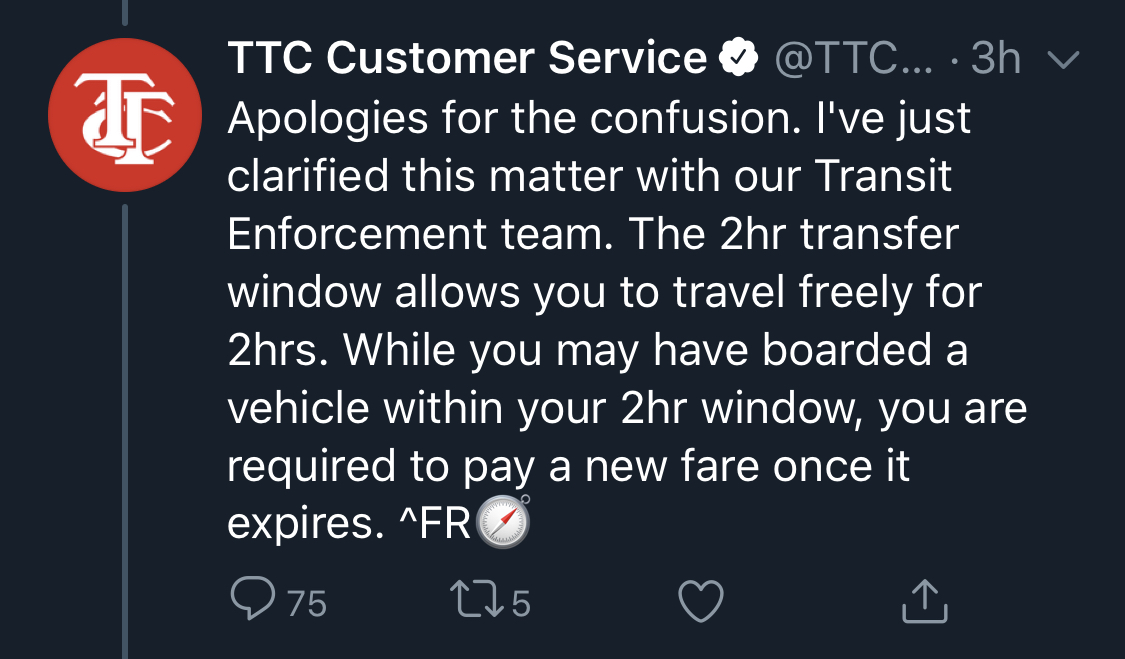Click the verified checkmark badge
The height and width of the screenshot is (659, 1125).
[x=739, y=61]
